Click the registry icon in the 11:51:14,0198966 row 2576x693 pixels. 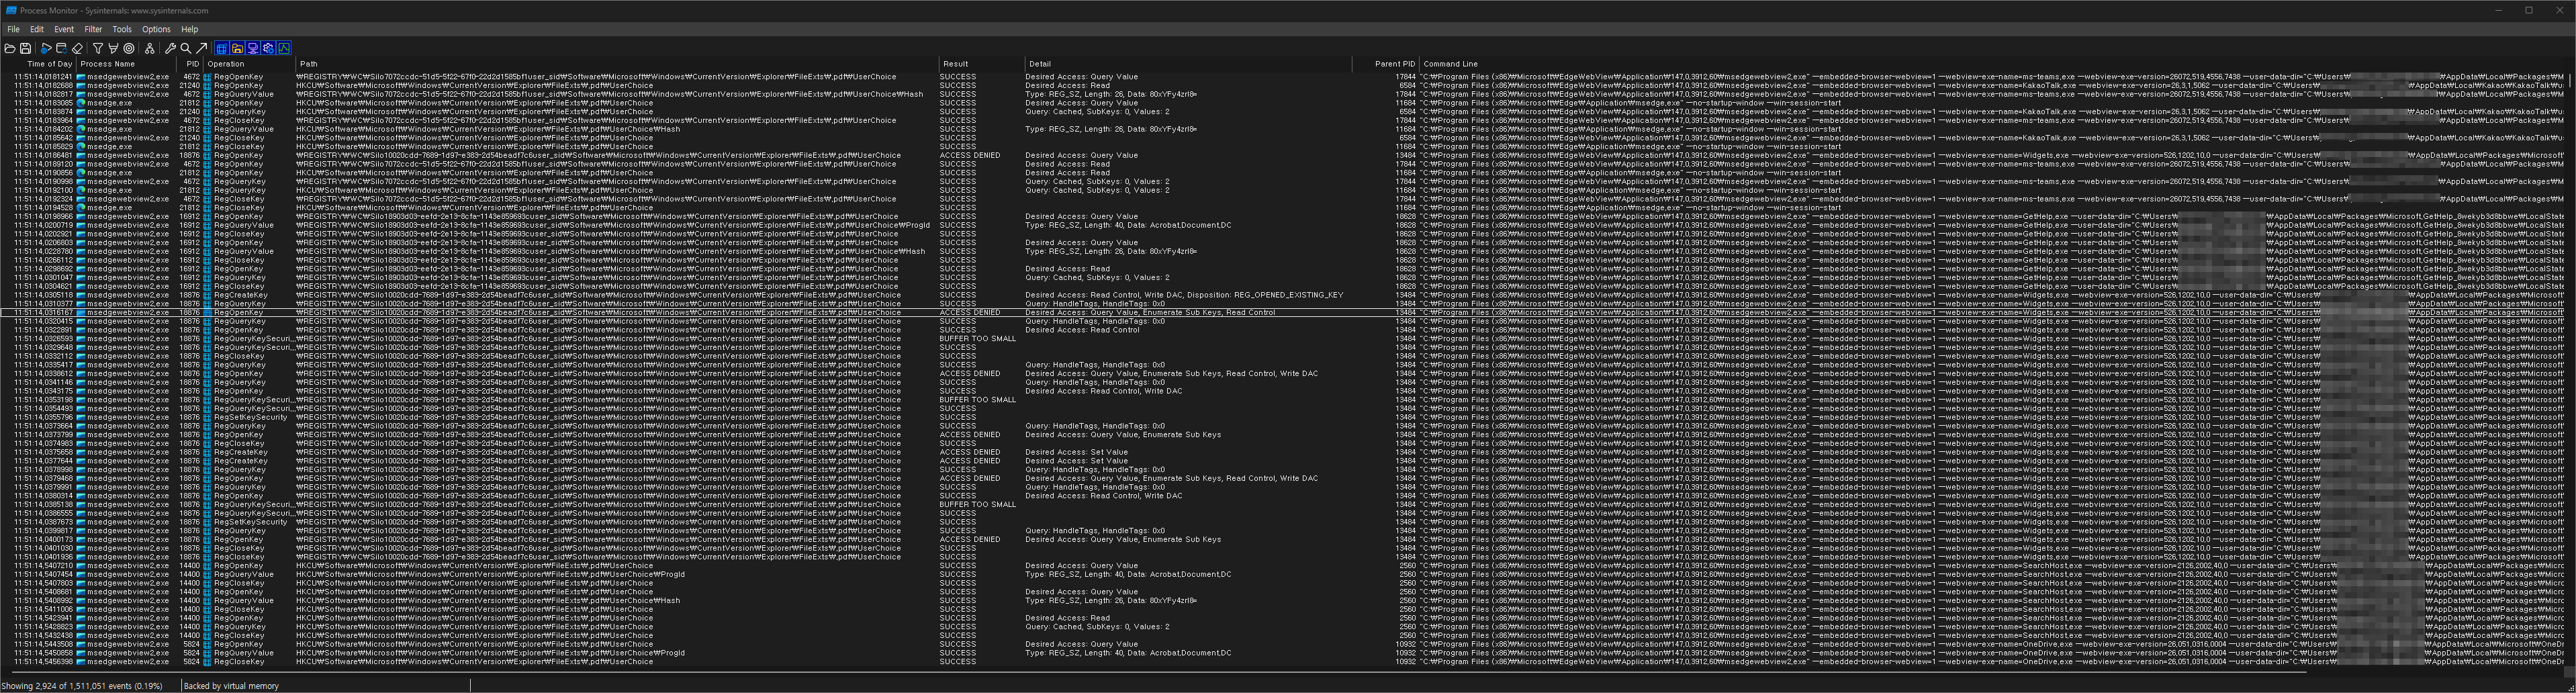click(x=208, y=216)
